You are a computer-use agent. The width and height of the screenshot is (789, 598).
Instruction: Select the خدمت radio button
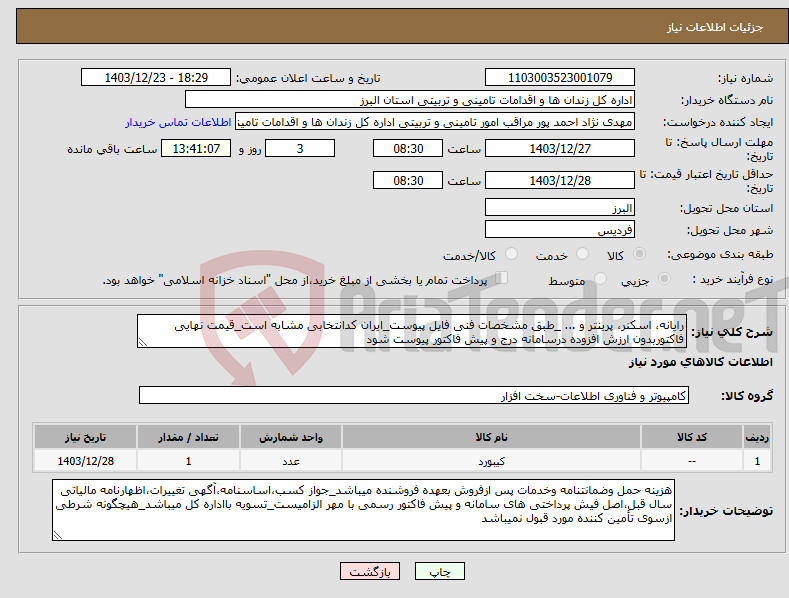582,254
